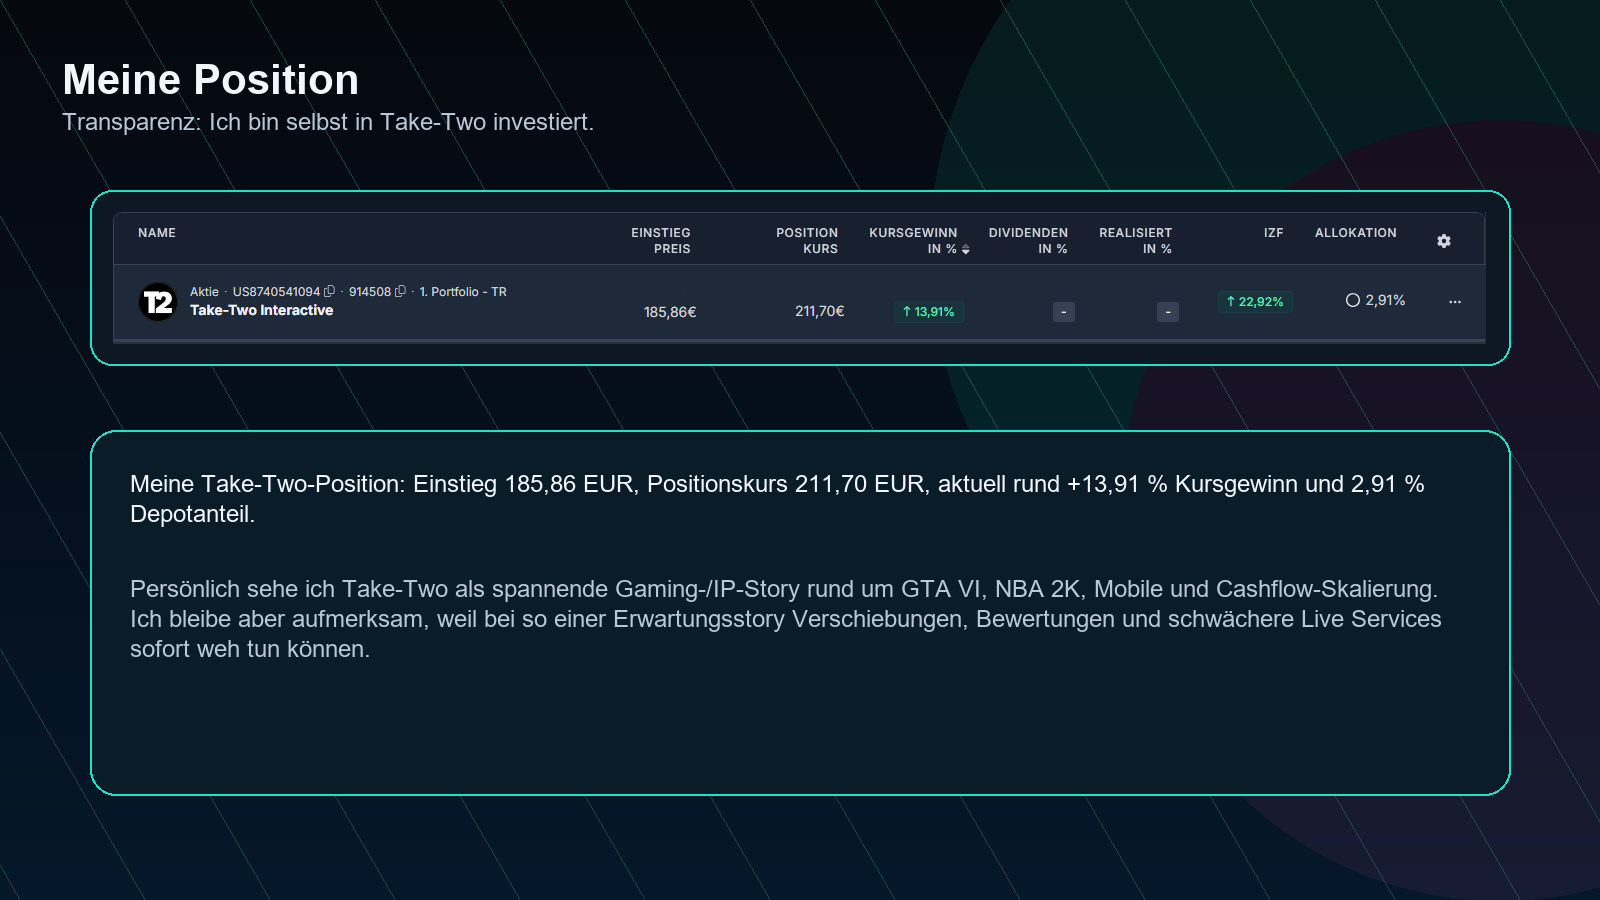Click the dash badge under Dividenden

pos(1064,312)
